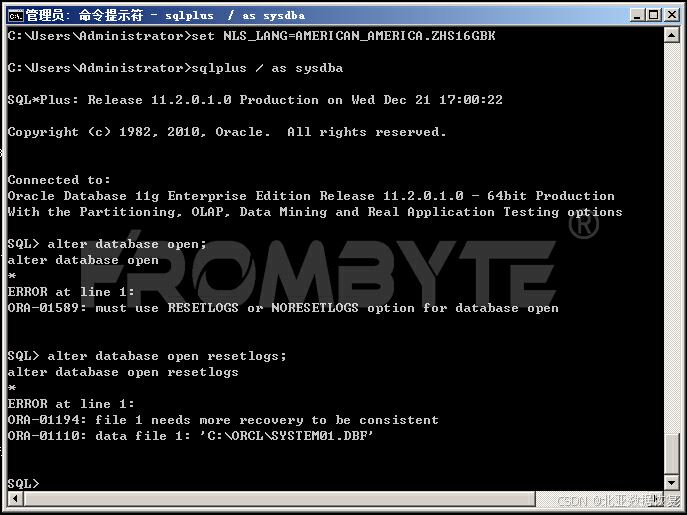Click the second 'ERROR at line 1:' above ORA-01194

(x=71, y=404)
